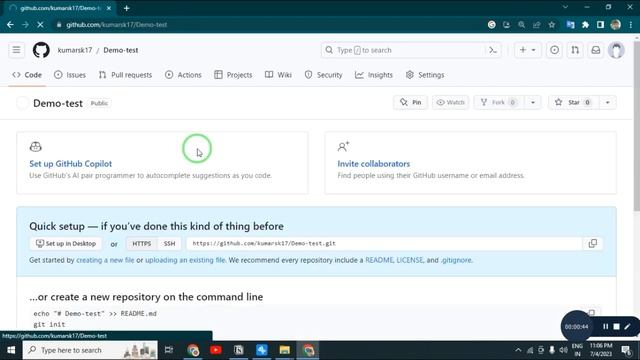Screen dimensions: 640x360
Task: Pause the screen recording
Action: (605, 327)
